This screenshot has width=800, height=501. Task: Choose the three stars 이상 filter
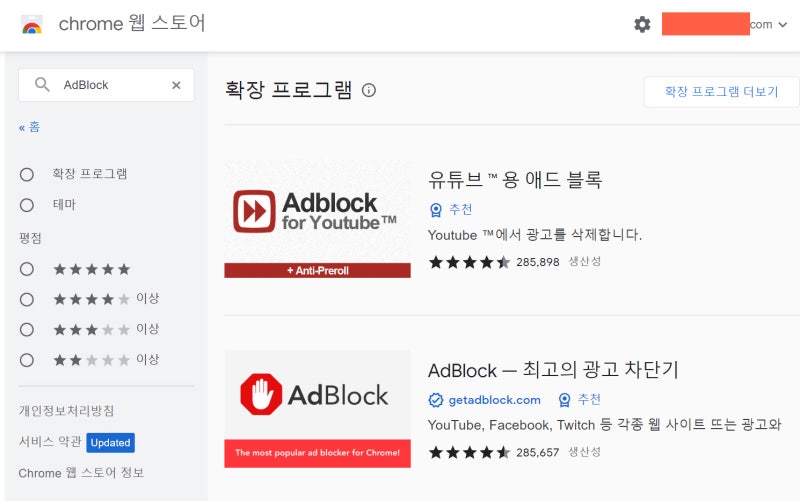(27, 330)
